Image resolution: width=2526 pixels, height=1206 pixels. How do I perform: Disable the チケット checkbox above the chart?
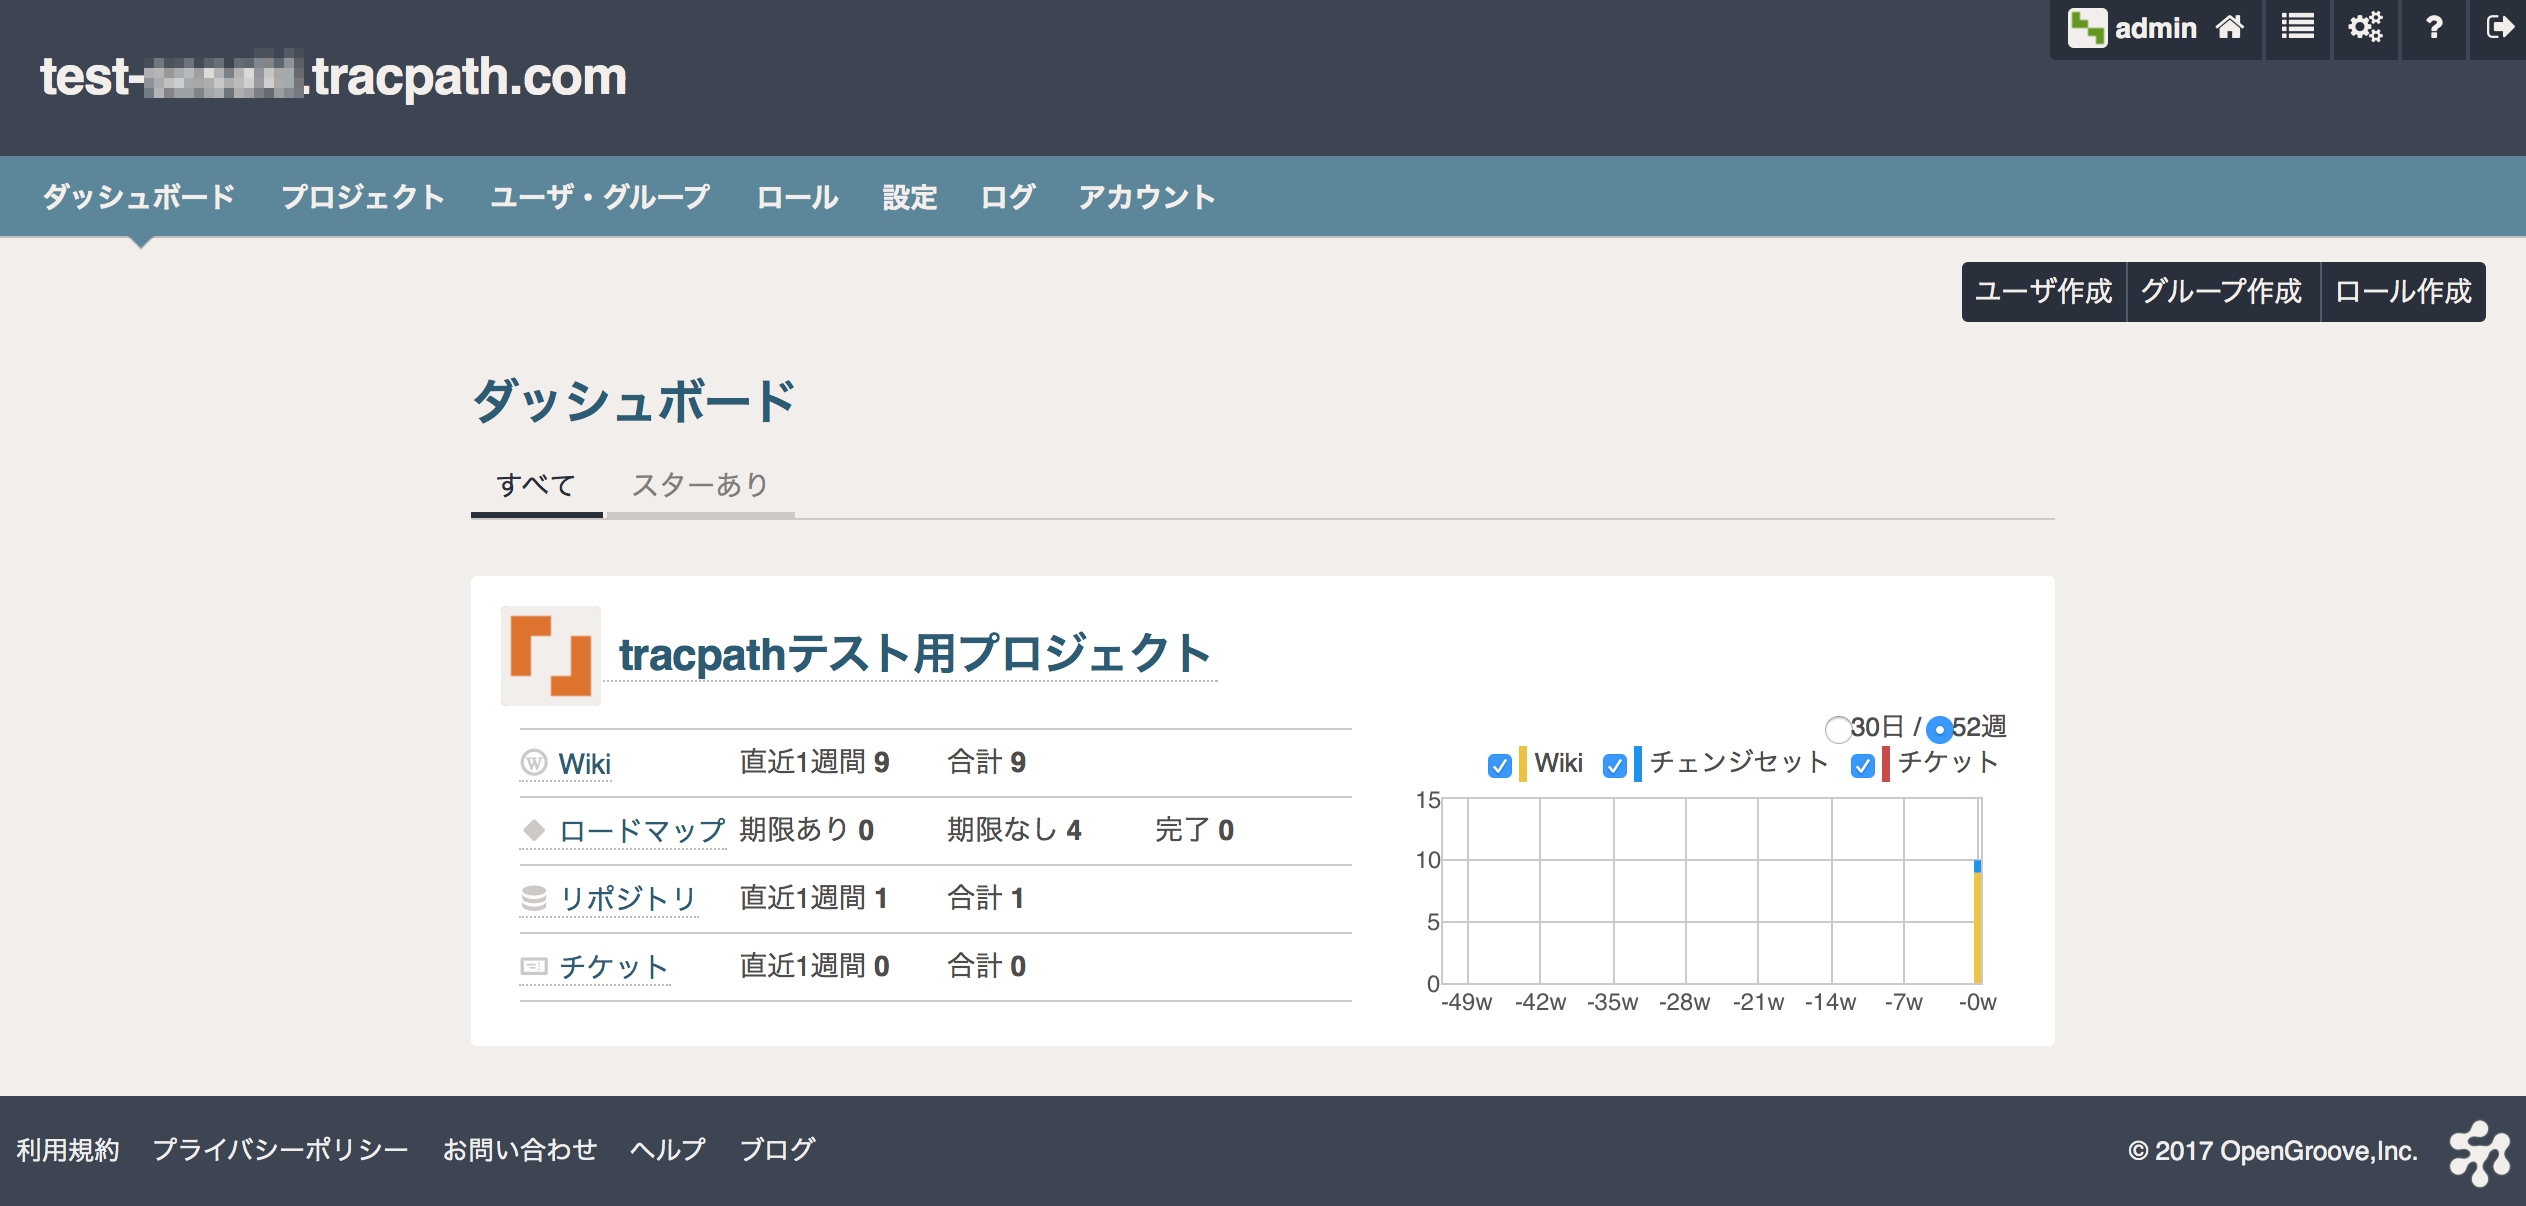pos(1862,766)
